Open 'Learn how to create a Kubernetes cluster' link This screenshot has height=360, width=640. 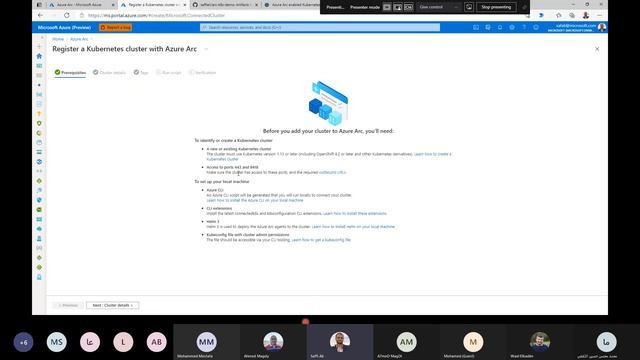pyautogui.click(x=432, y=154)
